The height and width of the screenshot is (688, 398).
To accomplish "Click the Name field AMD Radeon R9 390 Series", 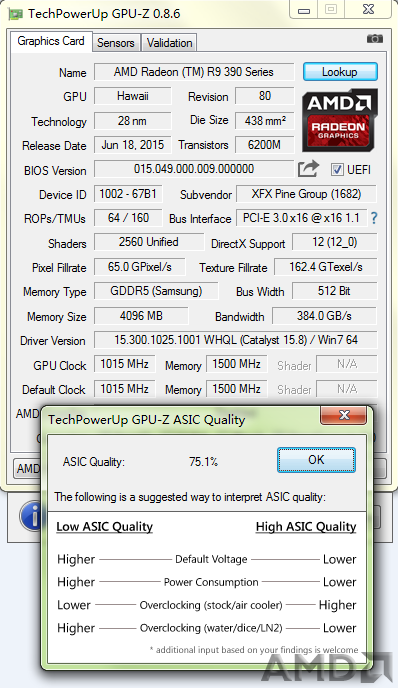I will coord(194,72).
